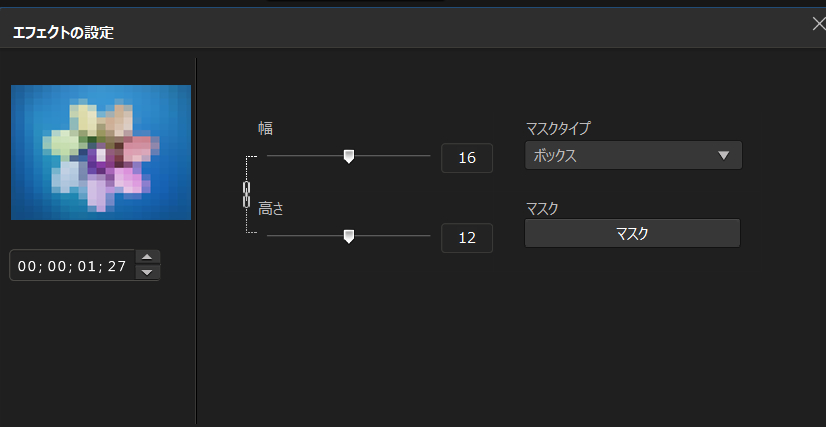This screenshot has height=427, width=826.
Task: Decrease timecode with the down arrow
Action: pos(148,272)
